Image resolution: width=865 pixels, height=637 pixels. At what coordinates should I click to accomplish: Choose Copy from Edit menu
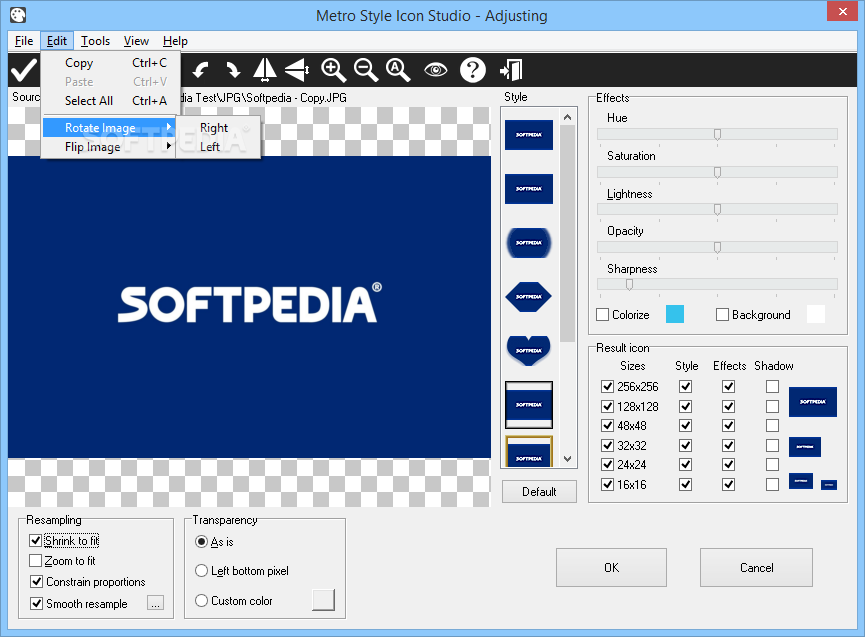(x=110, y=63)
